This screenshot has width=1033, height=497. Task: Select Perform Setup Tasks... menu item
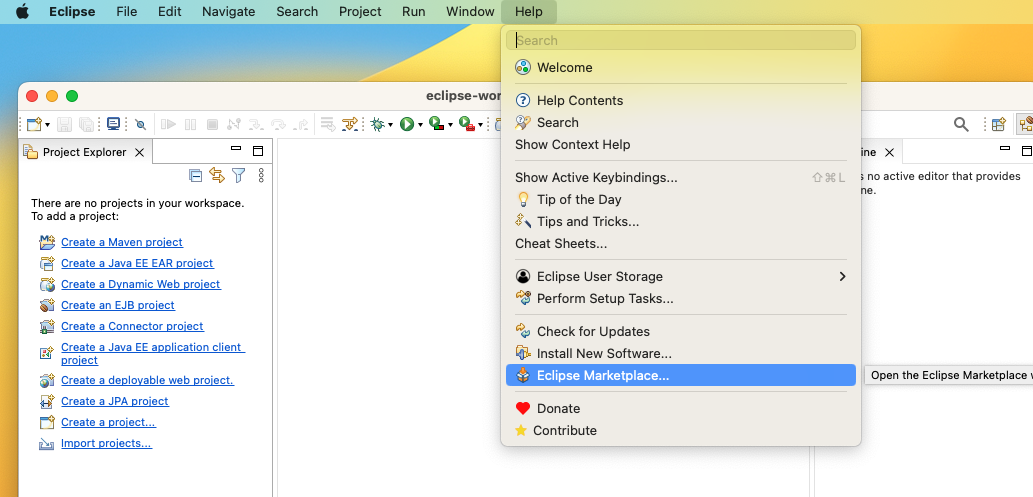[x=681, y=299]
